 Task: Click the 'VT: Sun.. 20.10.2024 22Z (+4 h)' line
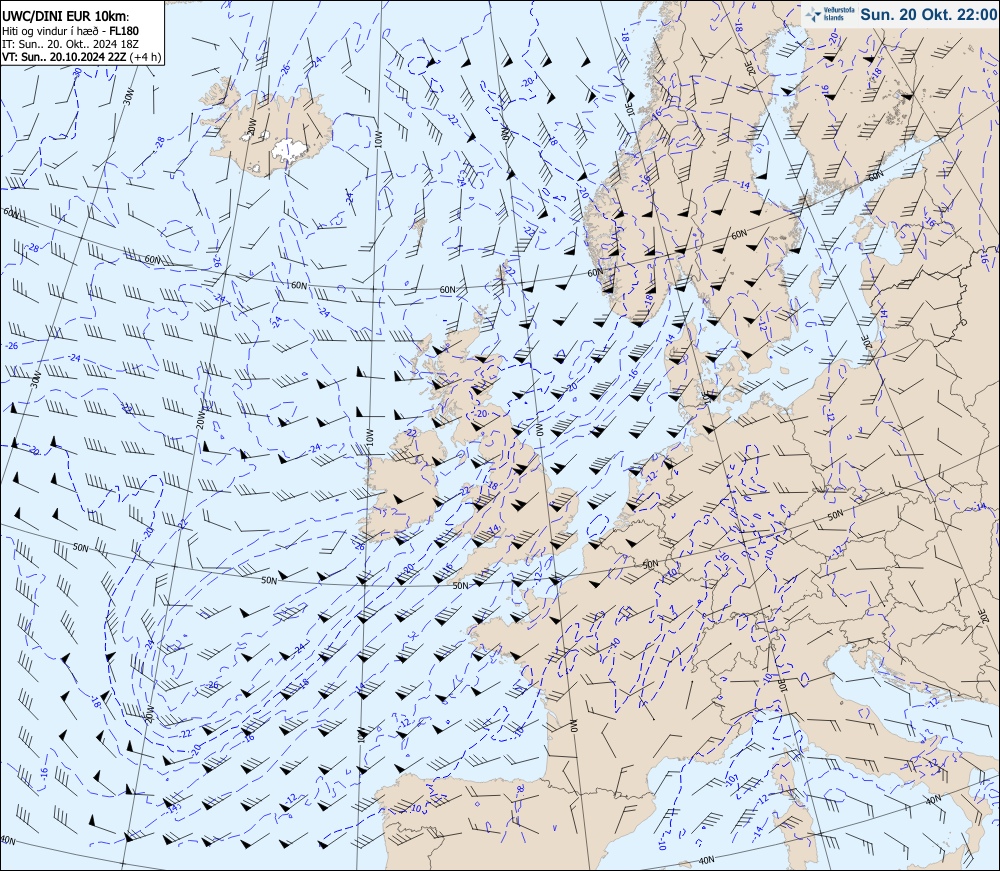pyautogui.click(x=81, y=57)
